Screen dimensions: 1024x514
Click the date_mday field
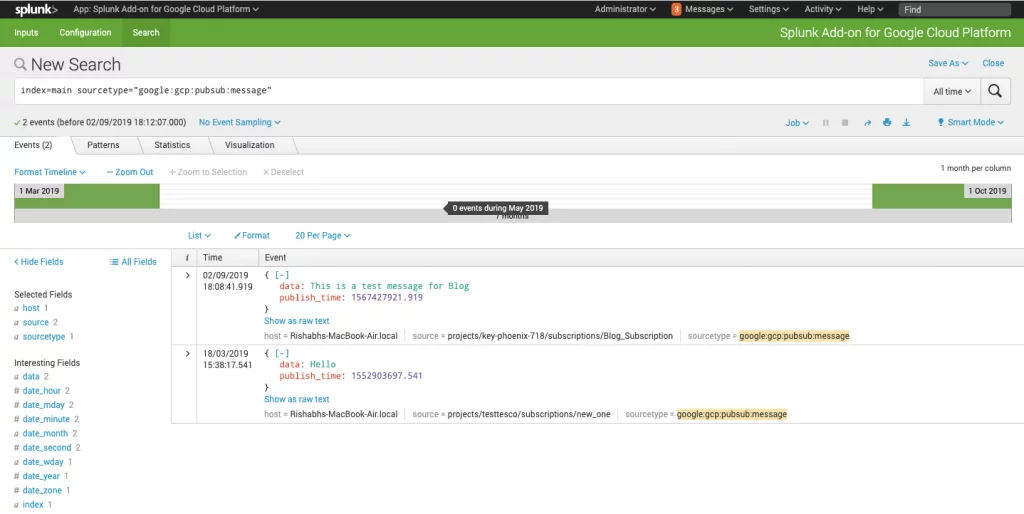(x=44, y=406)
